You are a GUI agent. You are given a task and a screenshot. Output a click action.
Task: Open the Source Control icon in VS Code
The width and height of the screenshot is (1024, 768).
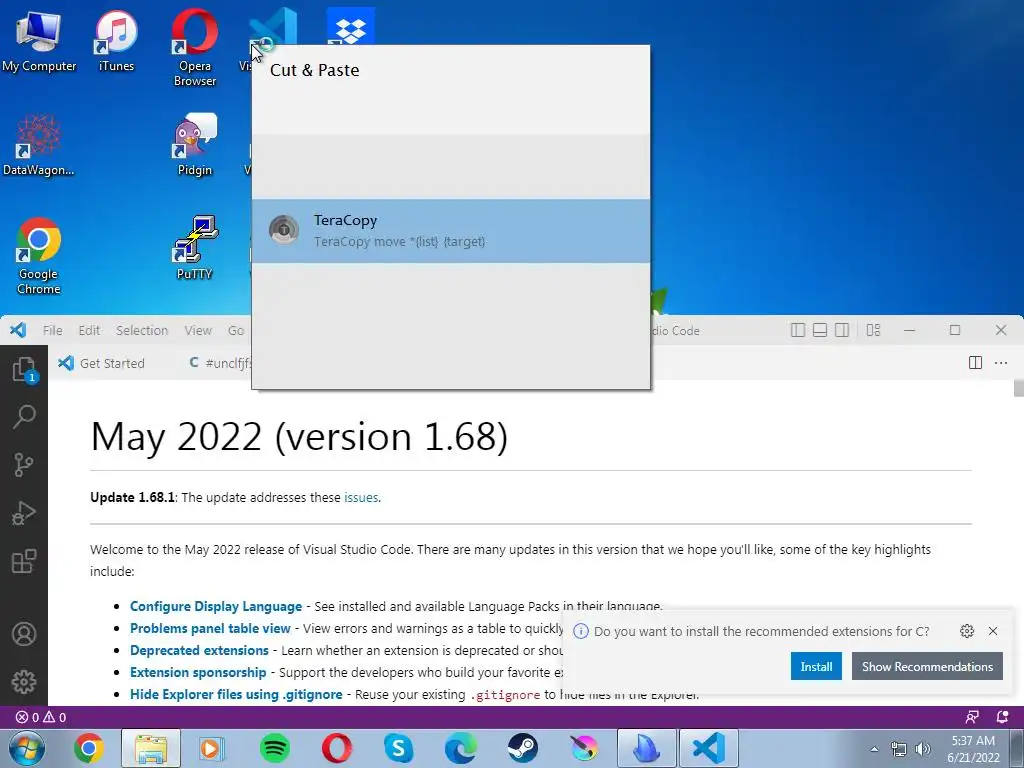click(24, 465)
